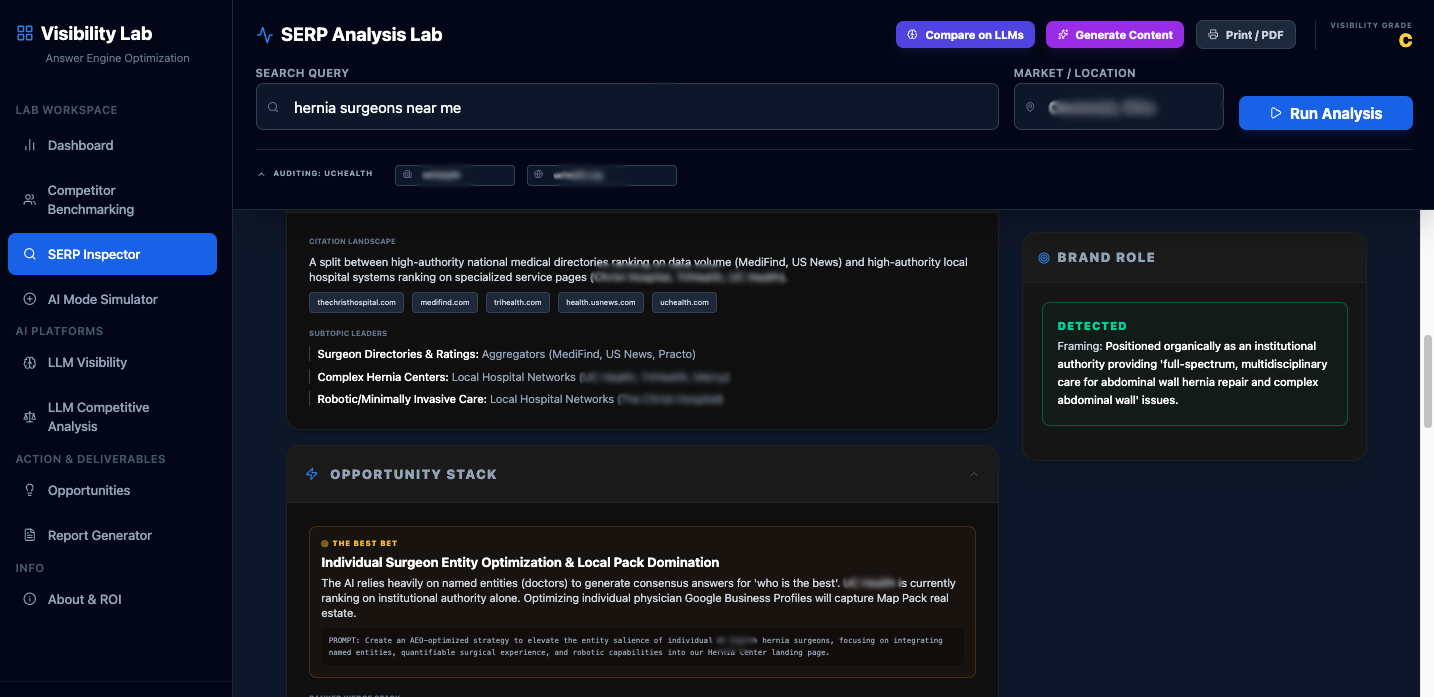1434x697 pixels.
Task: Open the Opportunities section
Action: 112,490
